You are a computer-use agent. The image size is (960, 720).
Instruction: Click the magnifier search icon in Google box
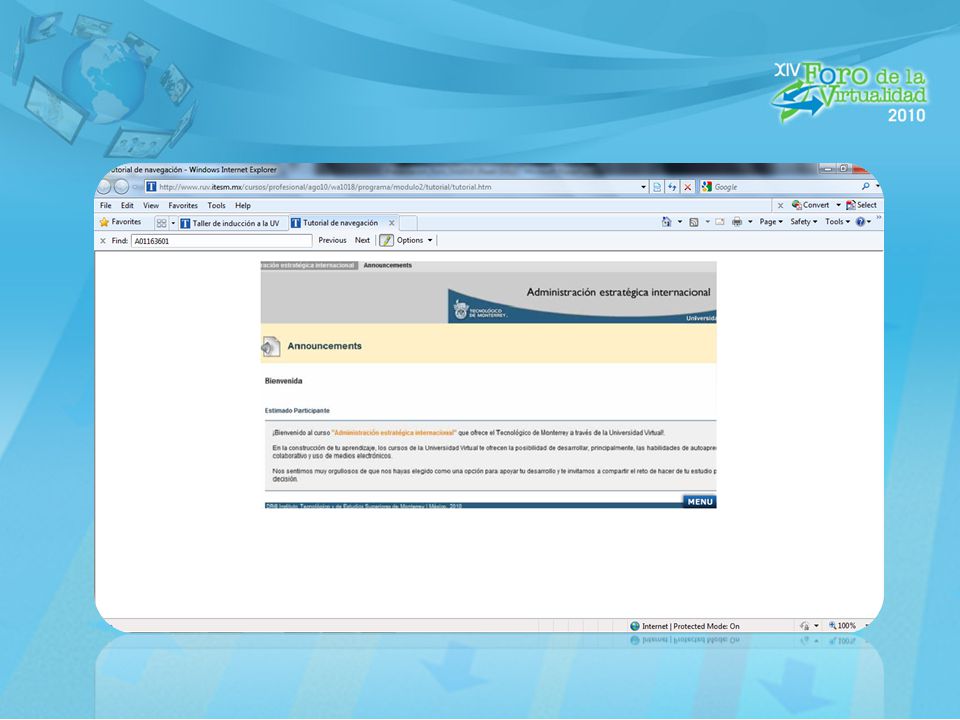coord(866,187)
